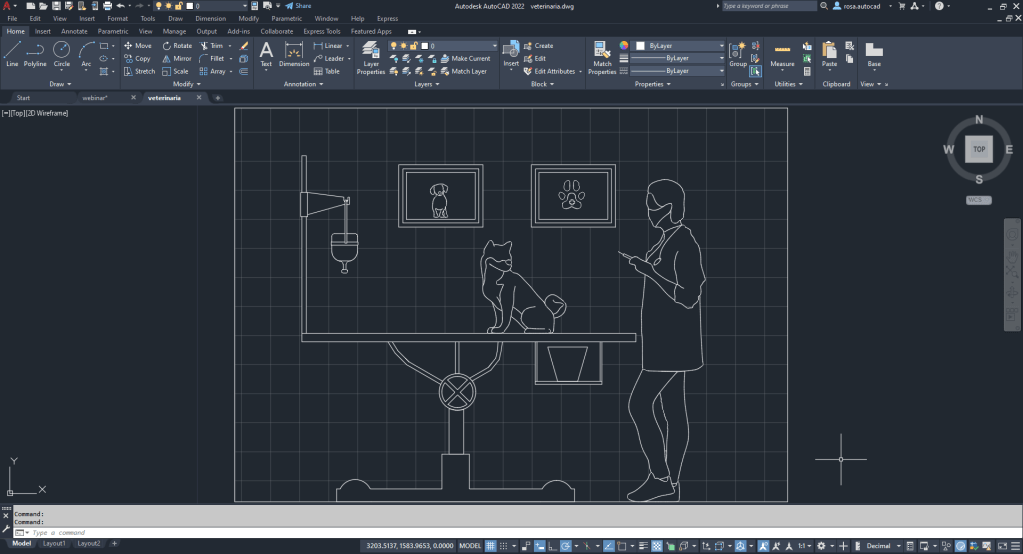Open the Format menu

tap(117, 18)
